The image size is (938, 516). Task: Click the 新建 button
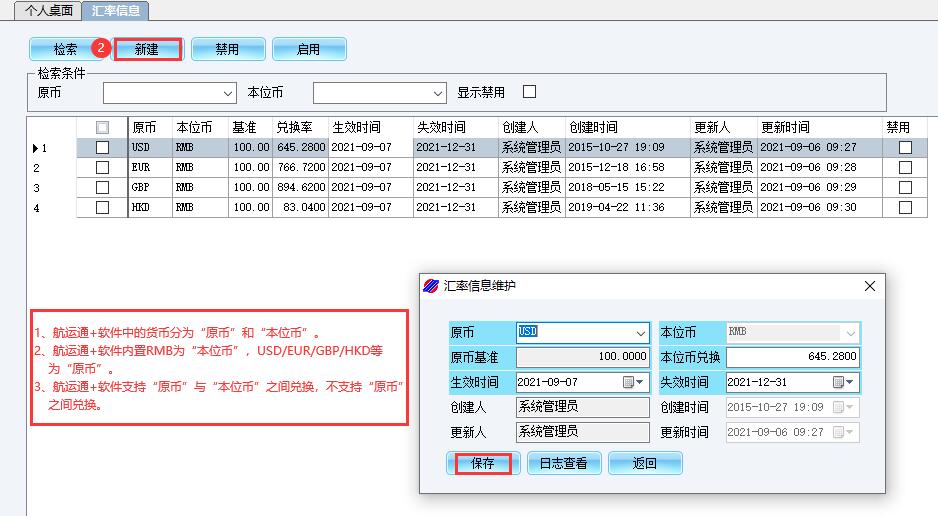[x=147, y=49]
